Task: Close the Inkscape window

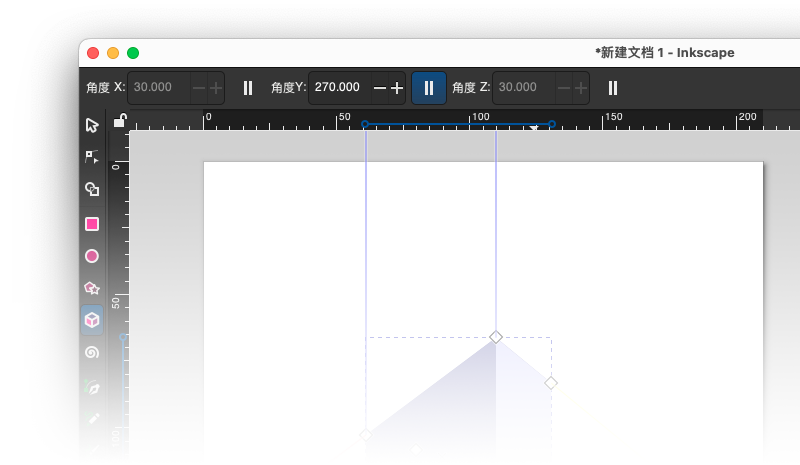Action: (x=93, y=53)
